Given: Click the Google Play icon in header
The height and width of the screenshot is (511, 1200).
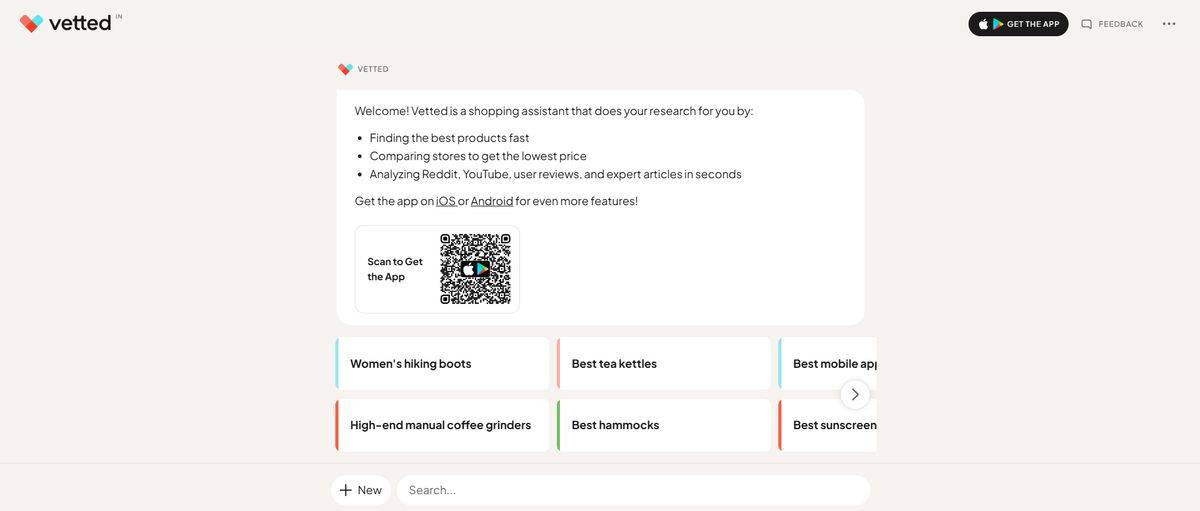Looking at the screenshot, I should (997, 24).
